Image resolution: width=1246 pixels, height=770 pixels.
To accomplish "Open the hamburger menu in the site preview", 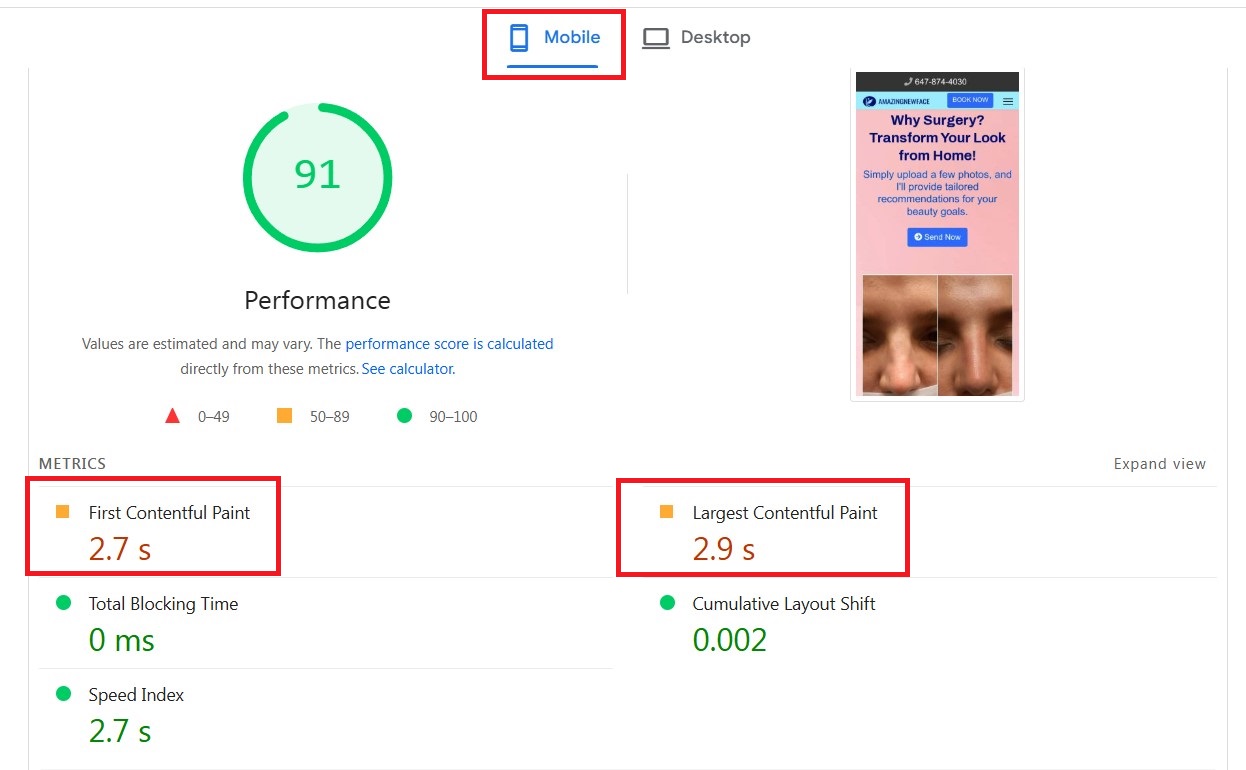I will click(x=1008, y=101).
